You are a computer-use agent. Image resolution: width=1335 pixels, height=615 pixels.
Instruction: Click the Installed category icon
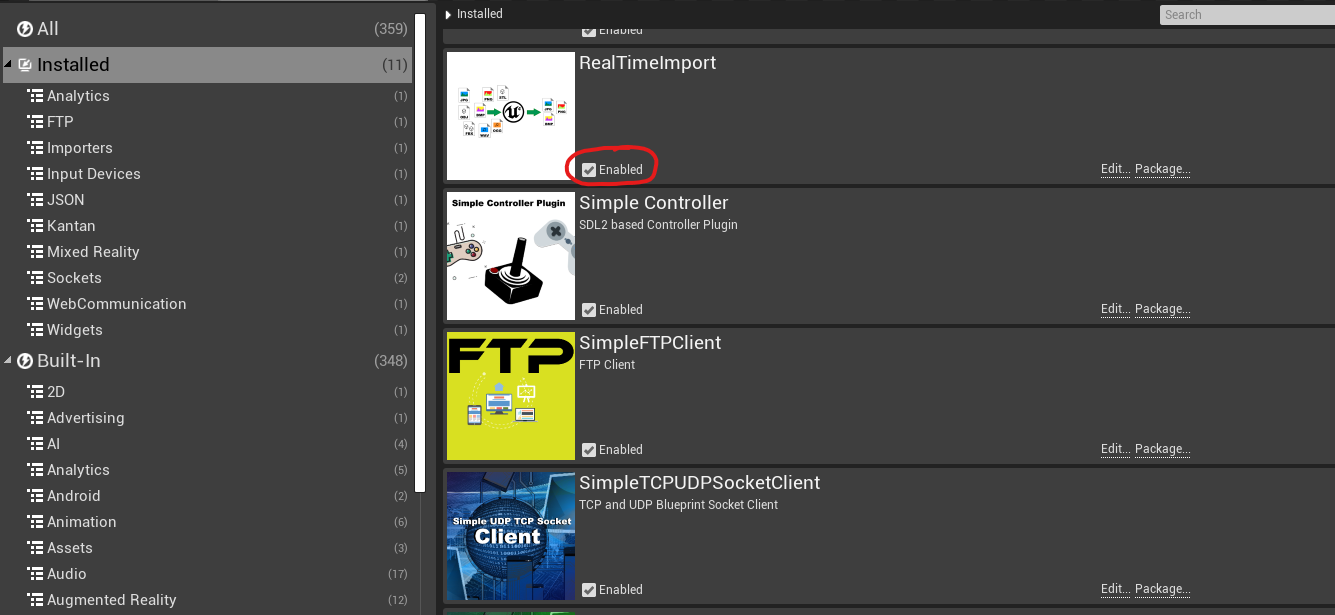[x=25, y=65]
